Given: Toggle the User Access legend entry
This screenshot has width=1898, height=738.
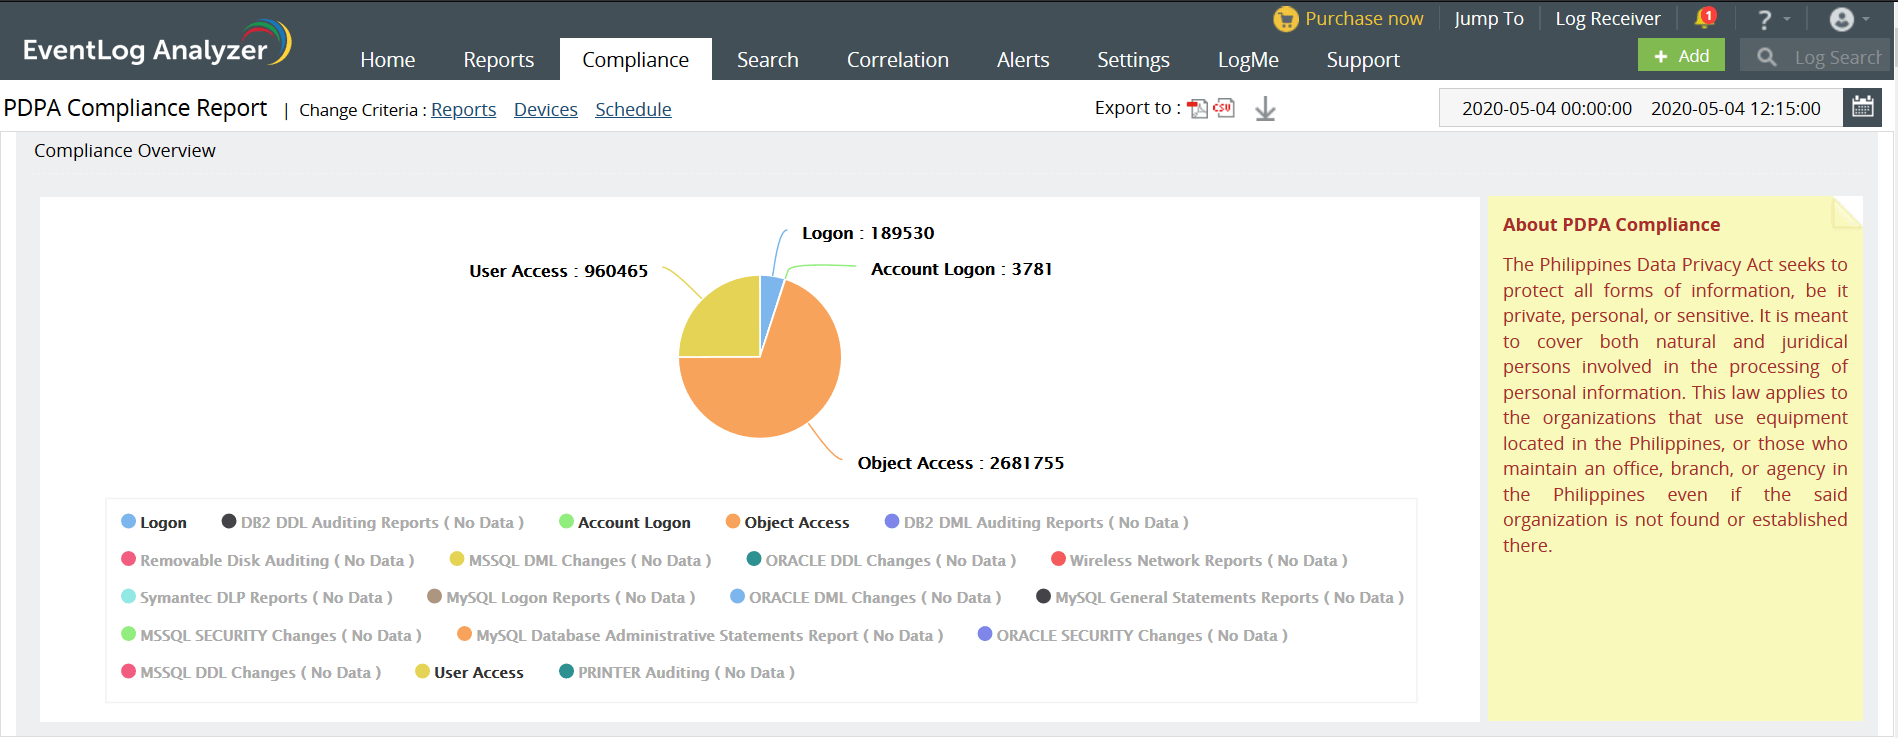Looking at the screenshot, I should point(470,672).
